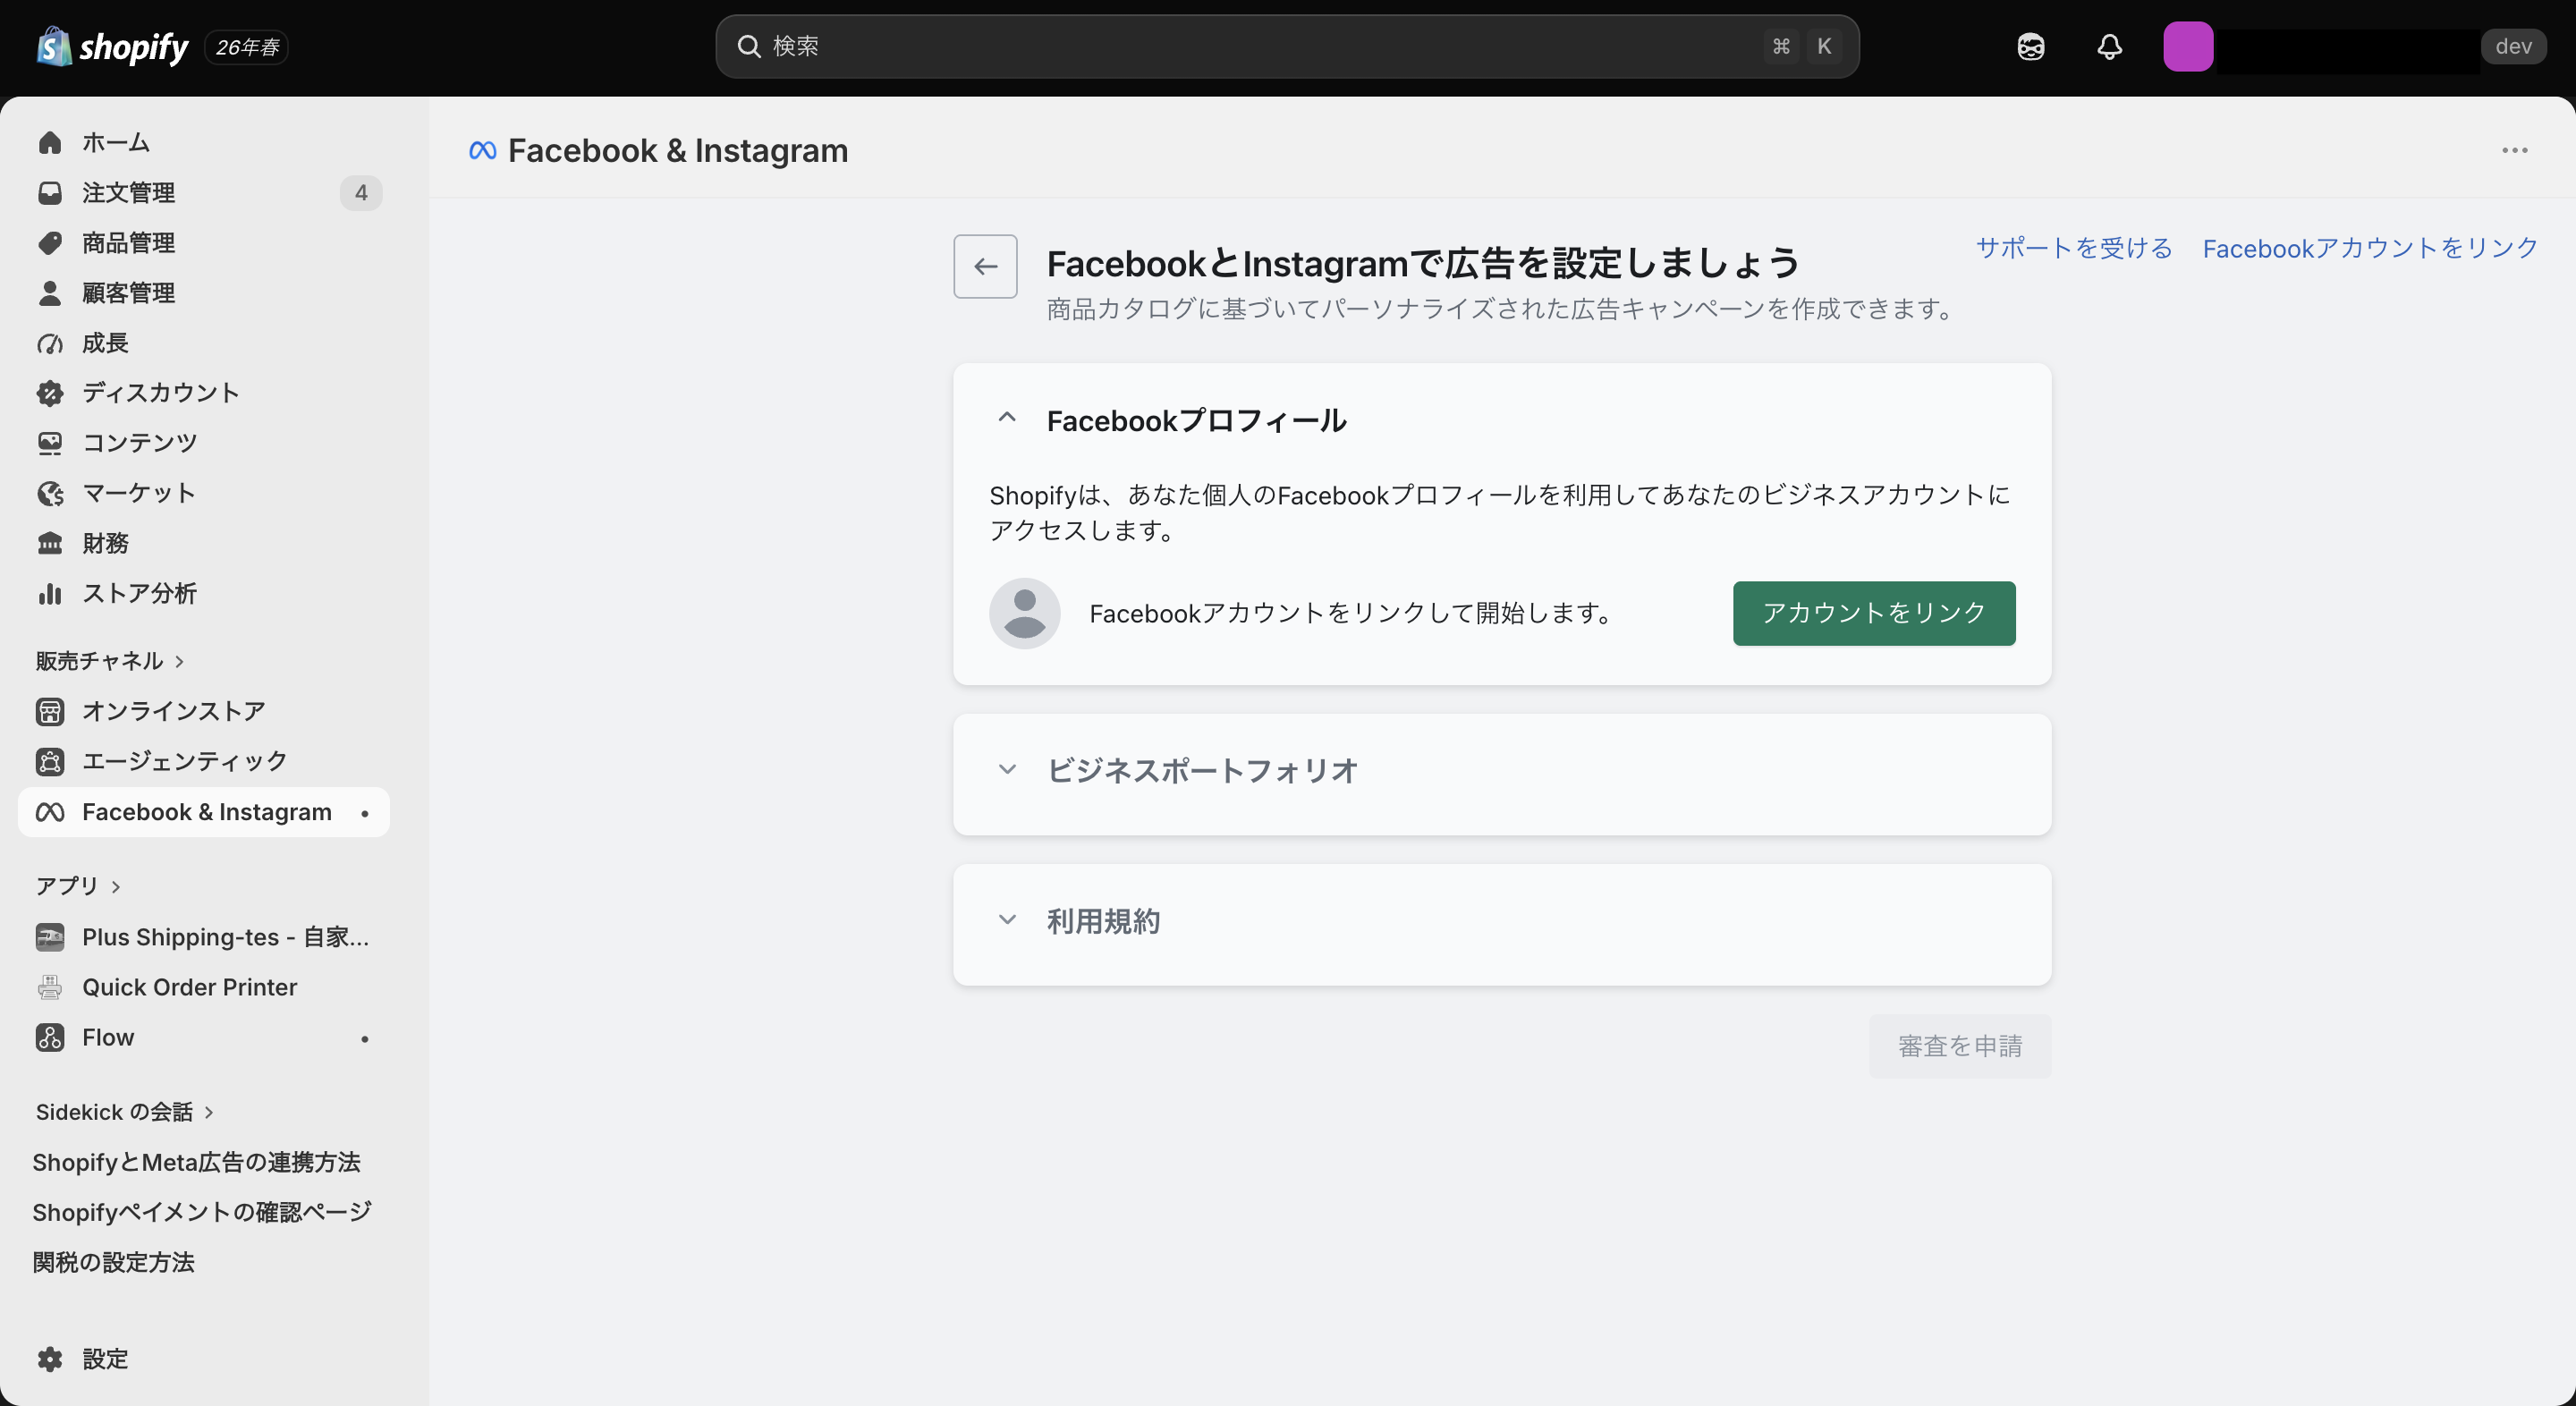2576x1406 pixels.
Task: Open エージェンティック sales channel
Action: tap(204, 761)
